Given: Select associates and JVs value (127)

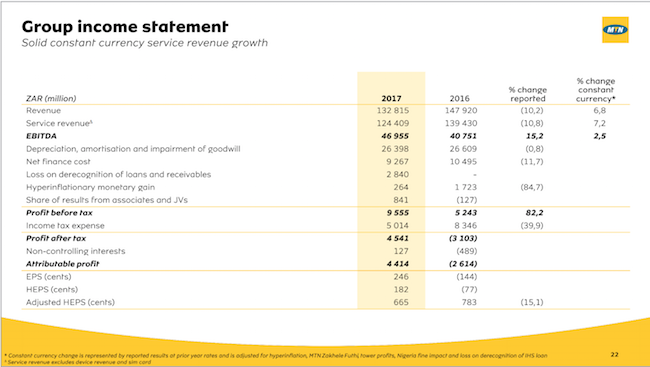Looking at the screenshot, I should (x=467, y=200).
